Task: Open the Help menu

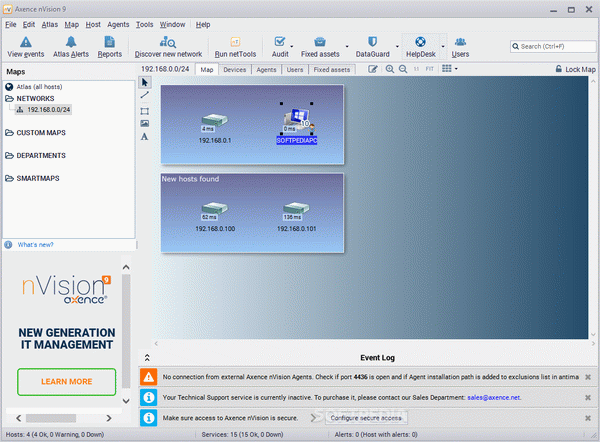Action: point(203,24)
